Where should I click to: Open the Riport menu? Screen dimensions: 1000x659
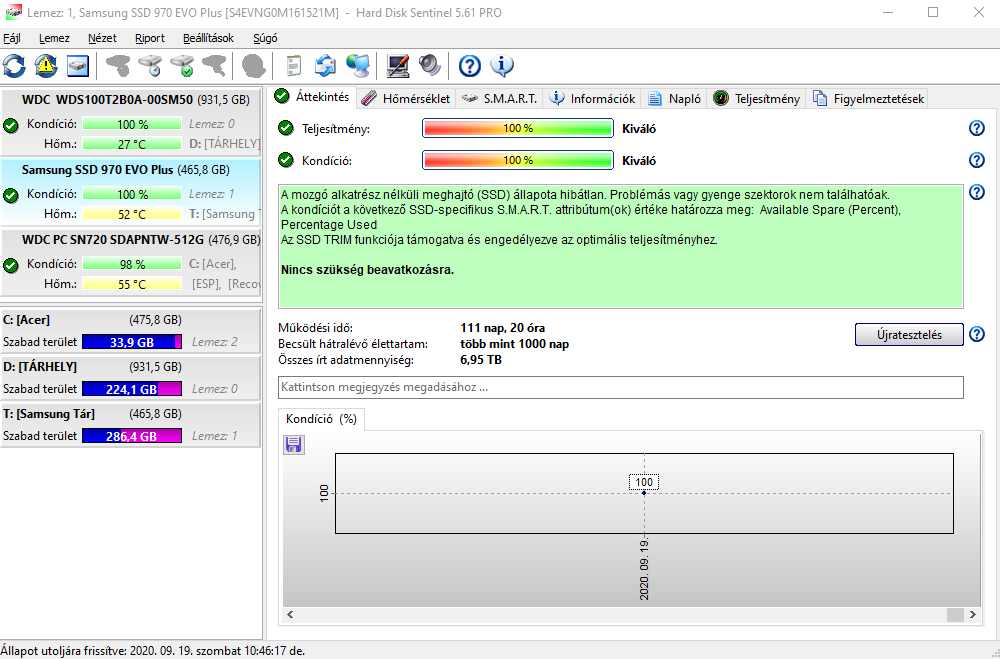pos(150,38)
